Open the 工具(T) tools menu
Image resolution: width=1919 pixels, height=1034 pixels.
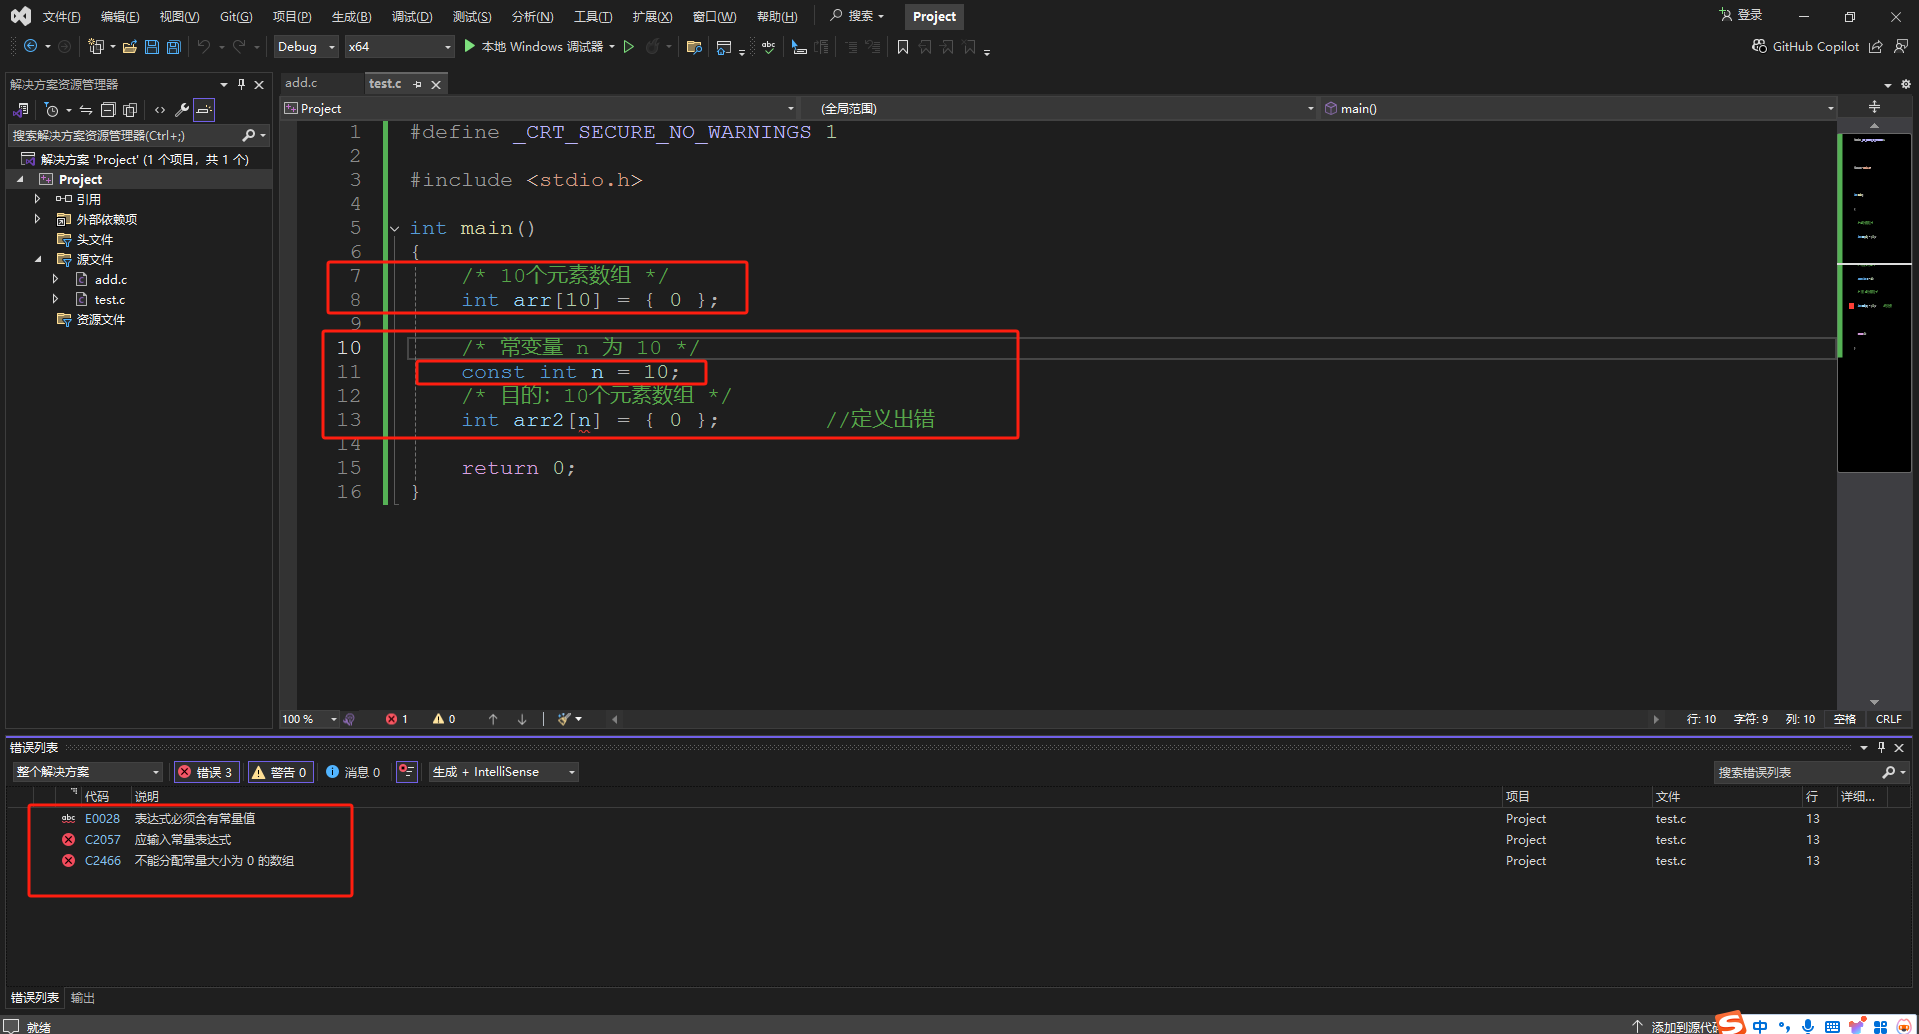[x=593, y=16]
